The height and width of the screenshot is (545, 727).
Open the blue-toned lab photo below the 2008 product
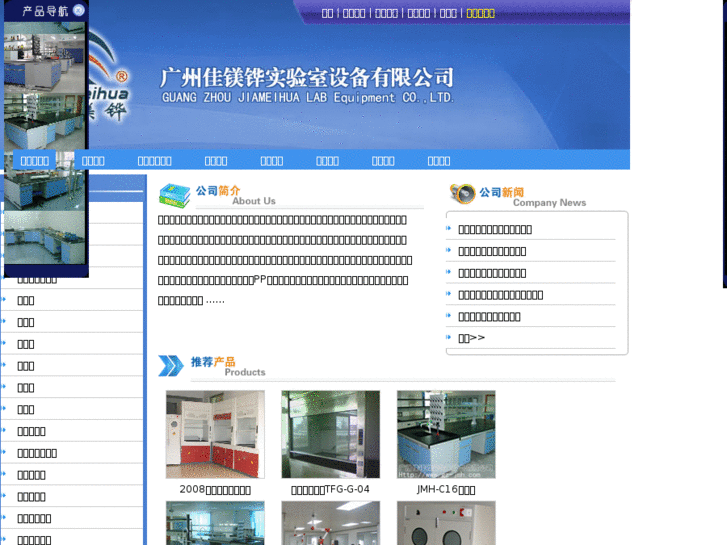click(215, 523)
